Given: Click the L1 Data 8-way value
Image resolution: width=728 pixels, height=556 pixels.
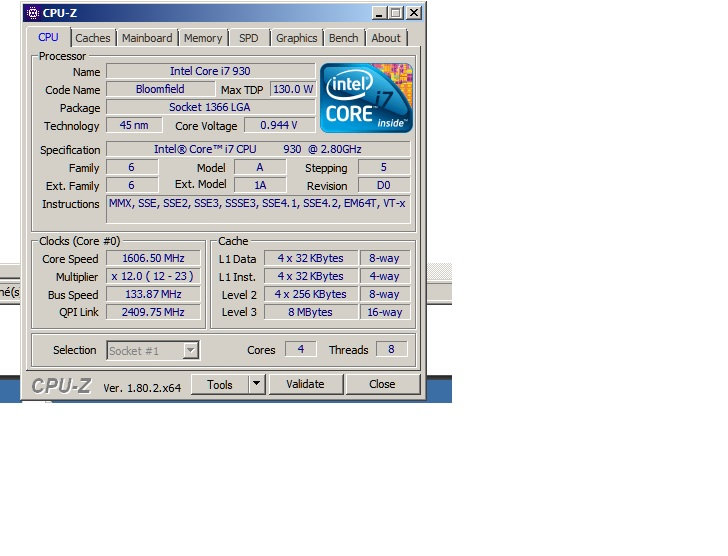Looking at the screenshot, I should pos(384,258).
